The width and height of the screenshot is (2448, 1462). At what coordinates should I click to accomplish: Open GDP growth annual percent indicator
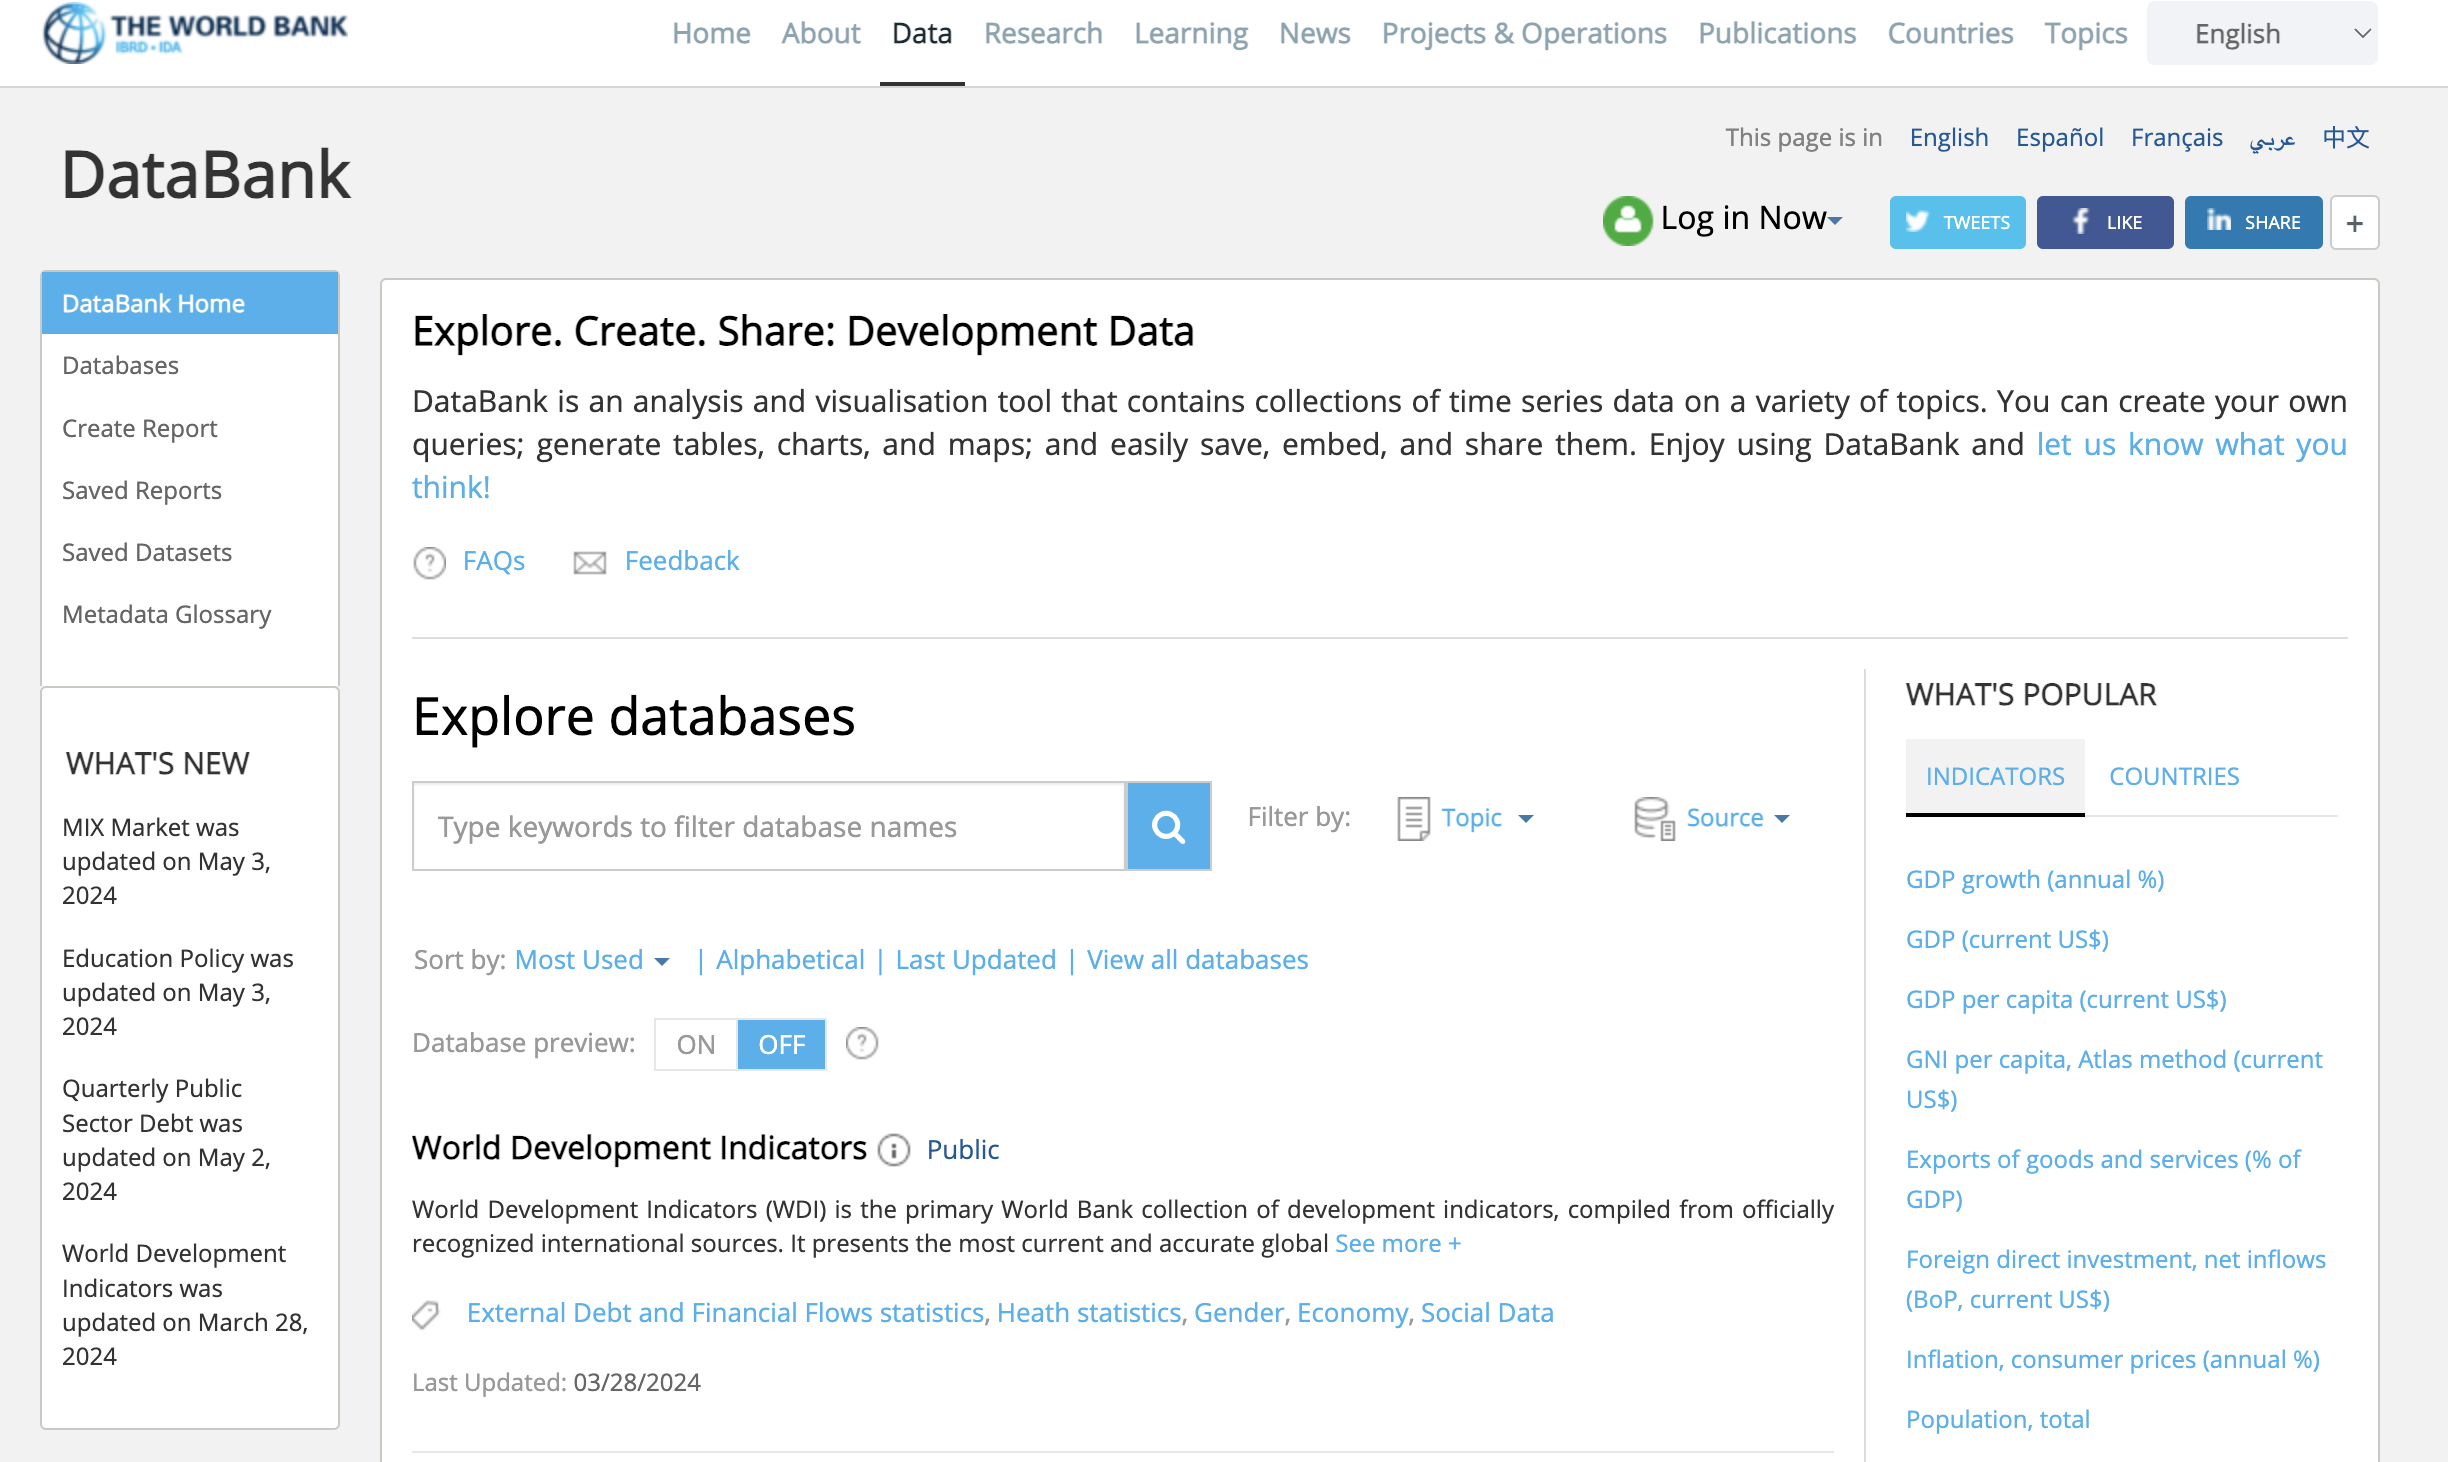click(2034, 879)
